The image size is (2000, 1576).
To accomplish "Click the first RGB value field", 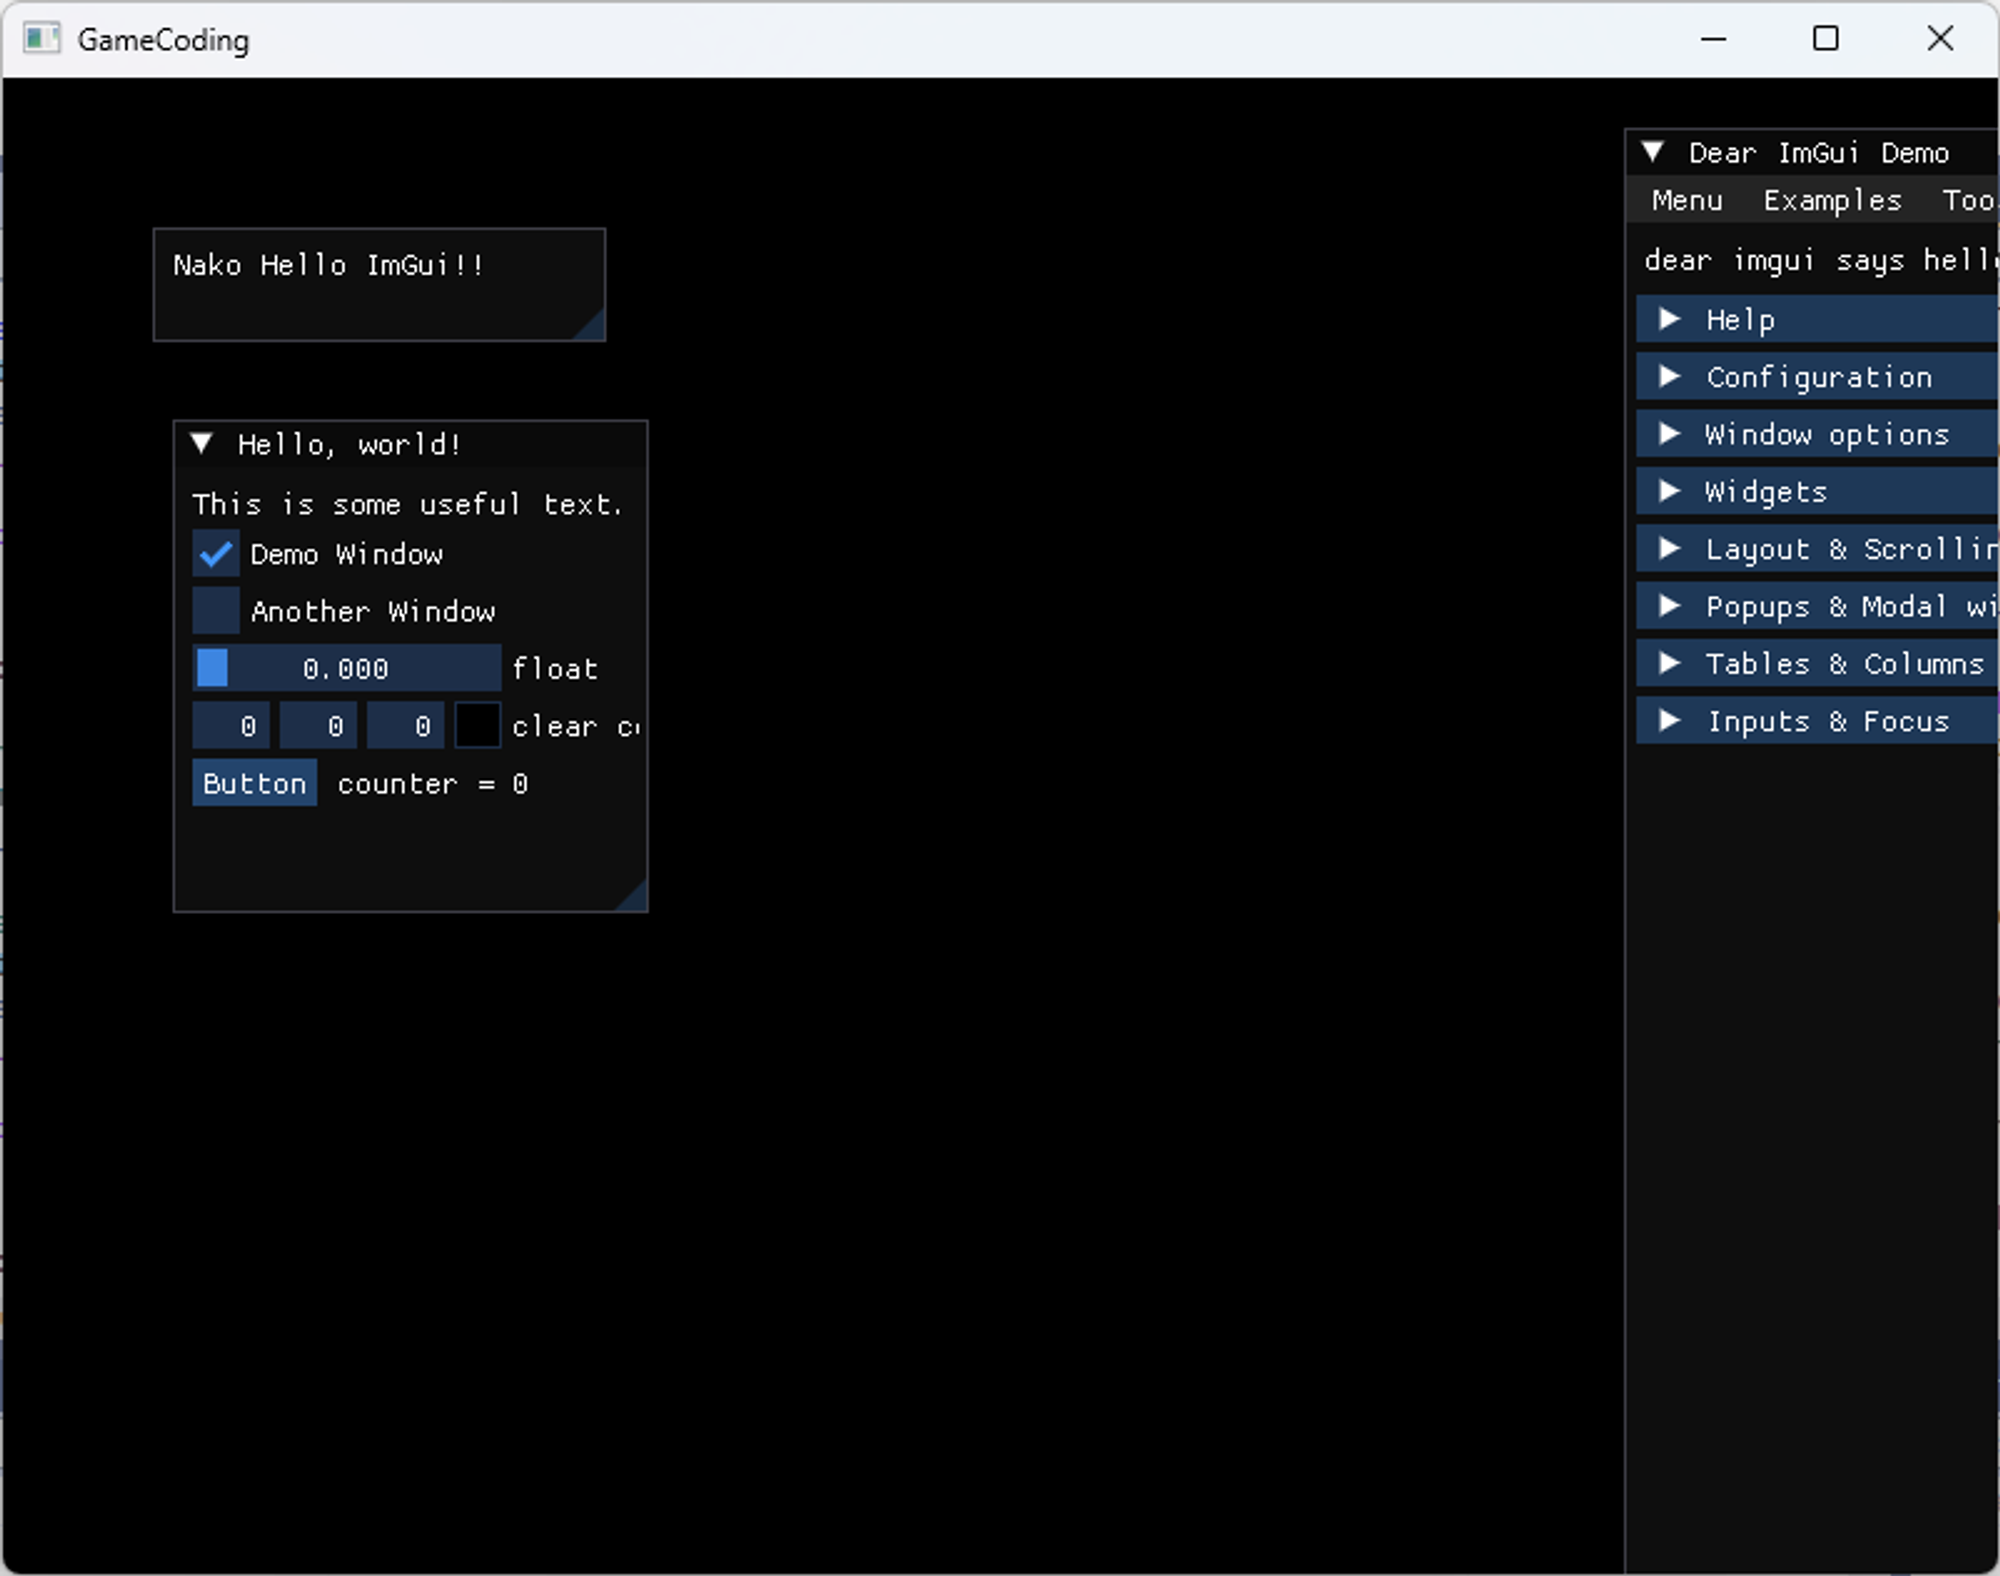I will [x=231, y=726].
